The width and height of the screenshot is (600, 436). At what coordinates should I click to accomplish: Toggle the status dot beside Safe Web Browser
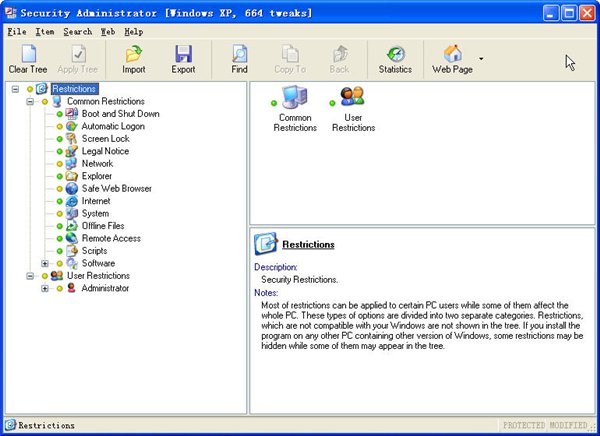pyautogui.click(x=59, y=189)
